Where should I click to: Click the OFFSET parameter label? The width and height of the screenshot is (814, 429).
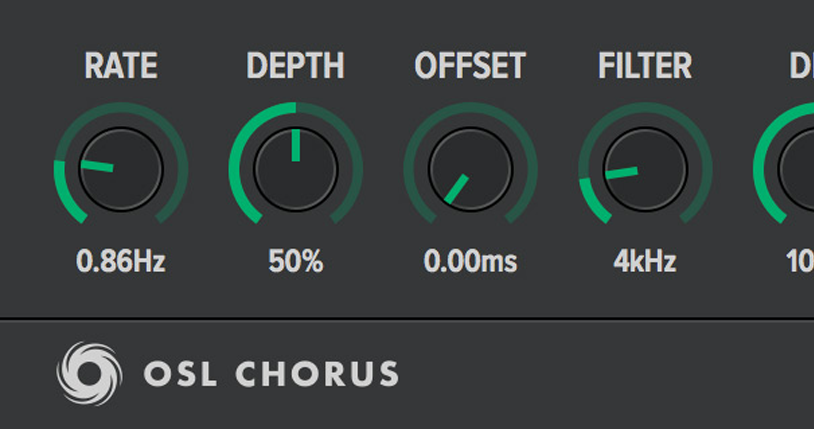click(470, 66)
